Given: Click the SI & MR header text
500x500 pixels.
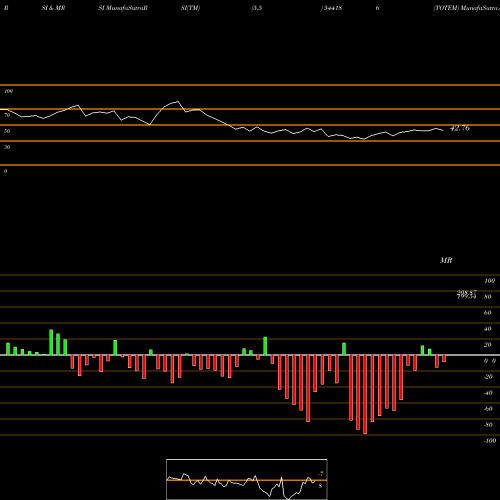Looking at the screenshot, I should (53, 8).
